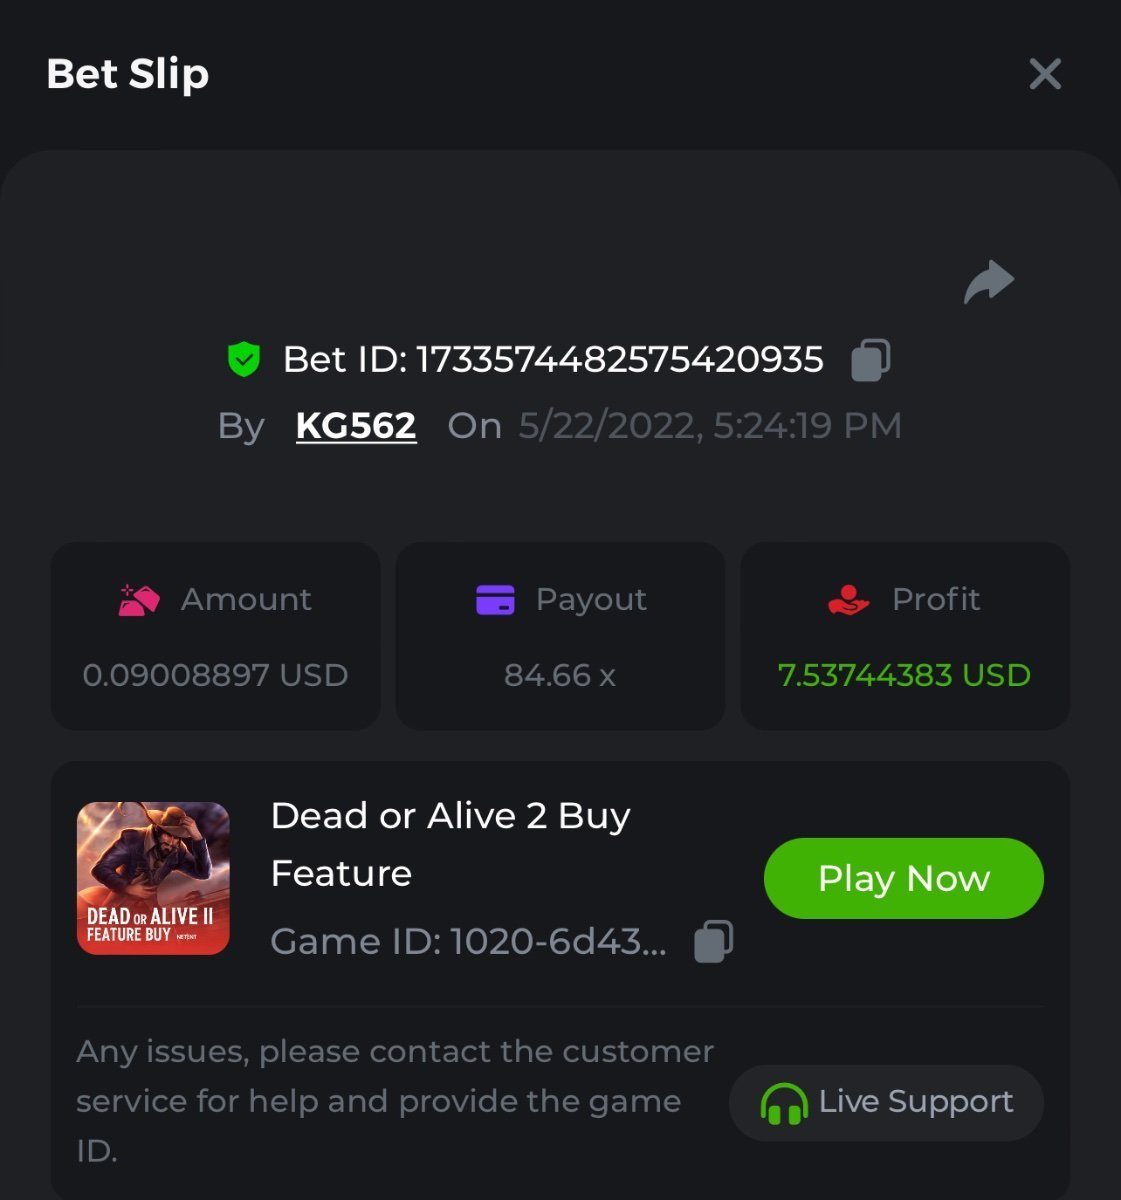Copy the Bet ID to clipboard
Viewport: 1121px width, 1200px height.
tap(870, 360)
